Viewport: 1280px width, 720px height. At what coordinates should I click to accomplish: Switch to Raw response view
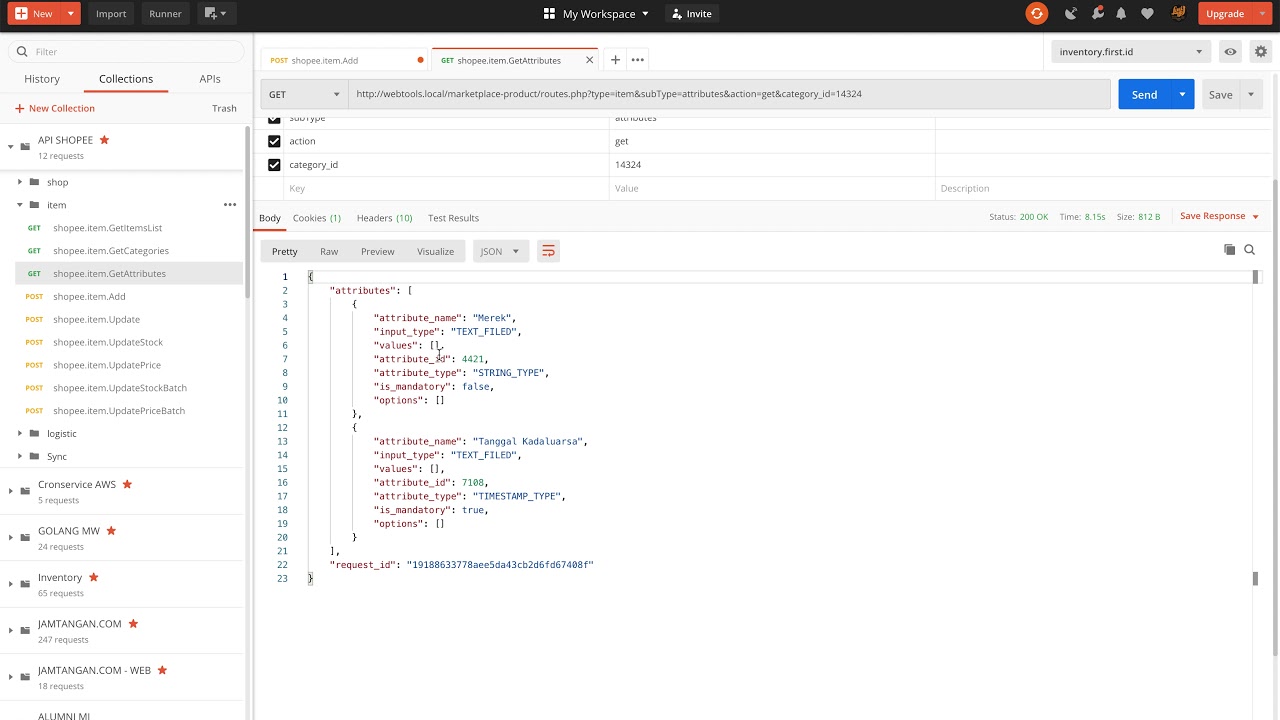coord(329,251)
